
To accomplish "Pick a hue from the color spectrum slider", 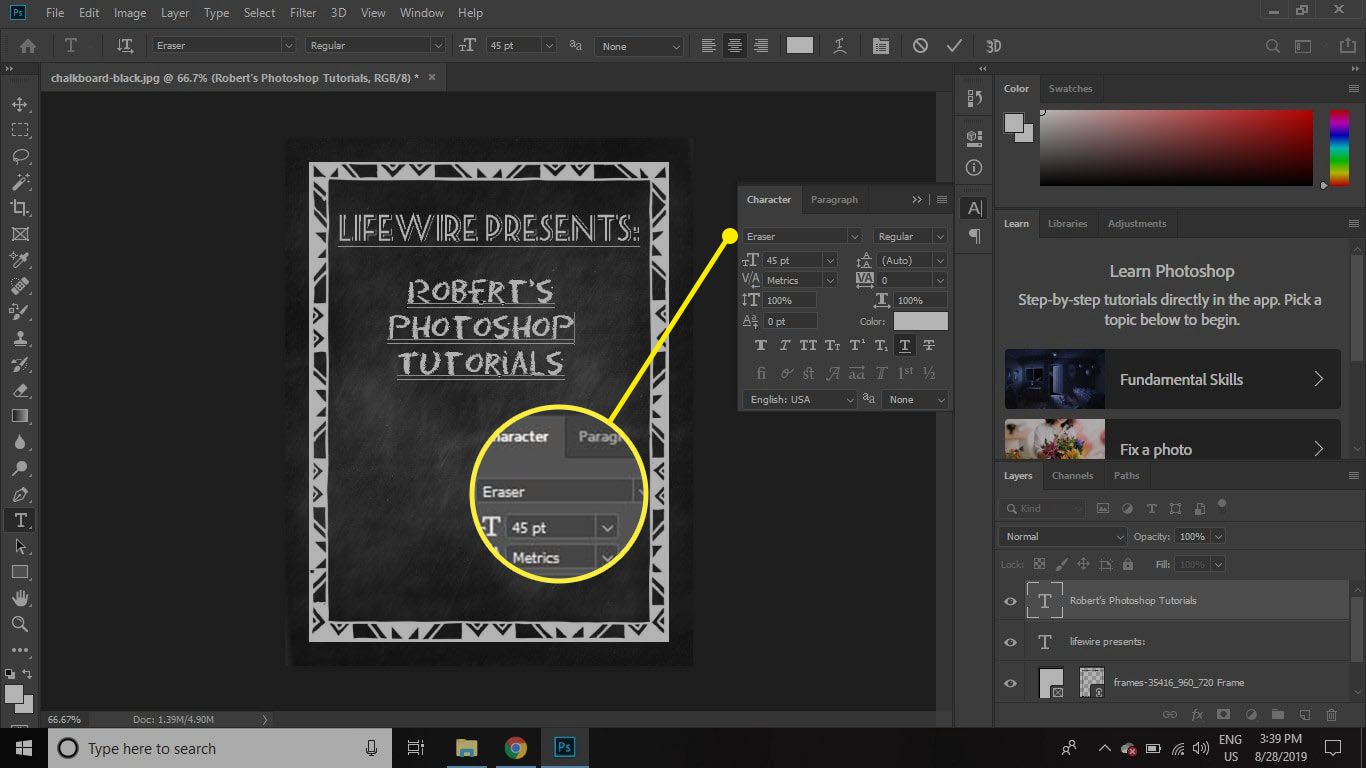I will click(x=1339, y=148).
